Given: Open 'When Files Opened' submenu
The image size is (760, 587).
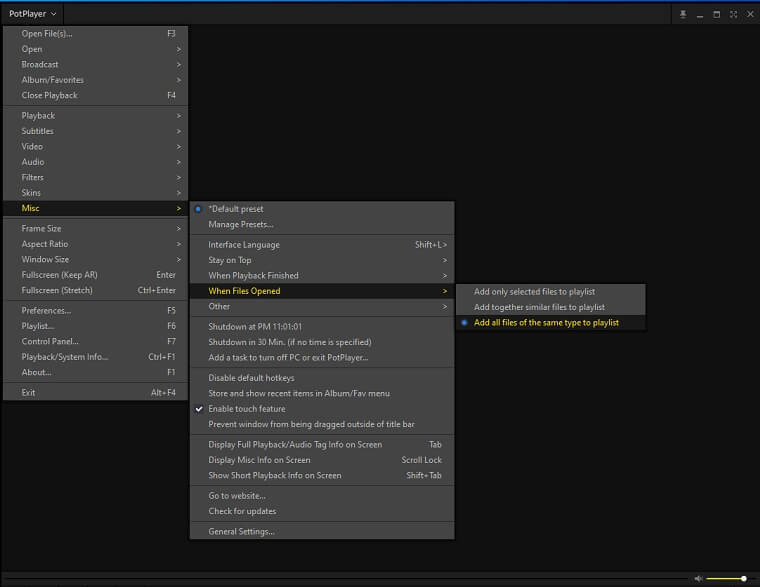Looking at the screenshot, I should tap(322, 291).
